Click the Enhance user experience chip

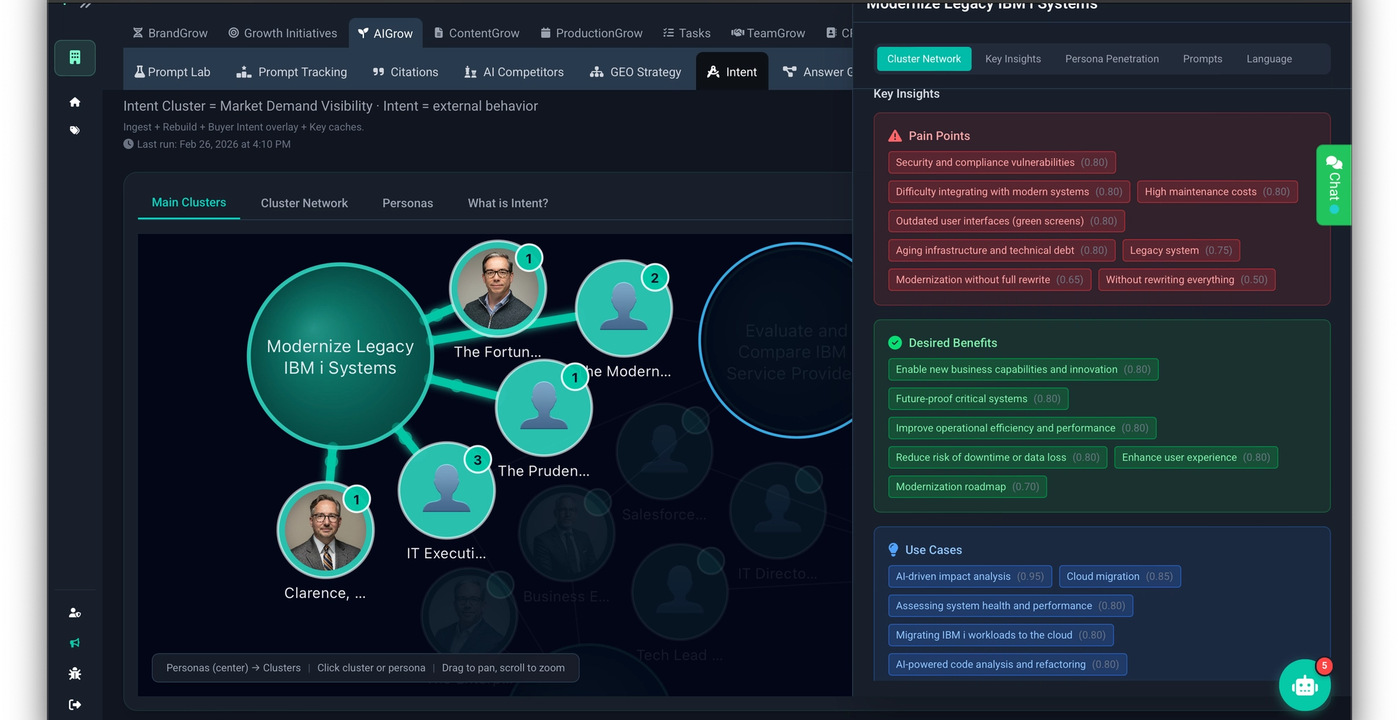click(x=1196, y=457)
